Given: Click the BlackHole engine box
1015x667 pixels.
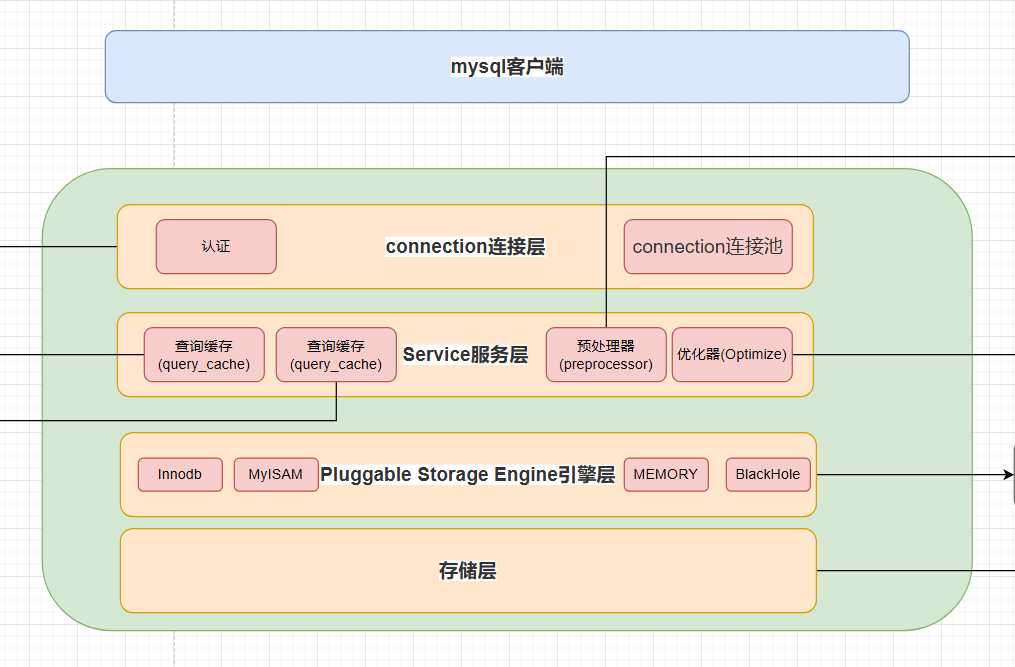Looking at the screenshot, I should coord(767,475).
